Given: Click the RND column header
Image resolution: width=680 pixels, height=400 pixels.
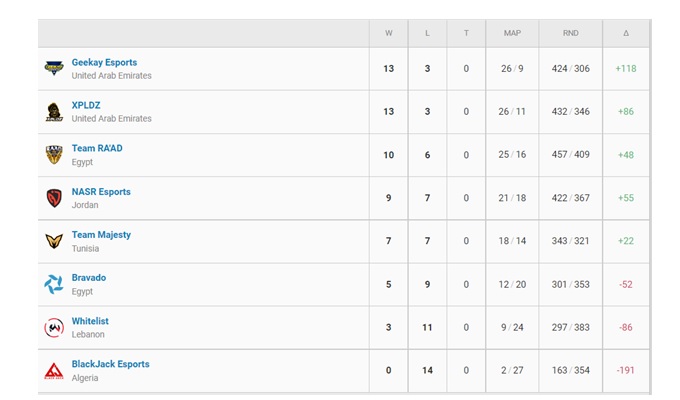Looking at the screenshot, I should click(x=571, y=33).
